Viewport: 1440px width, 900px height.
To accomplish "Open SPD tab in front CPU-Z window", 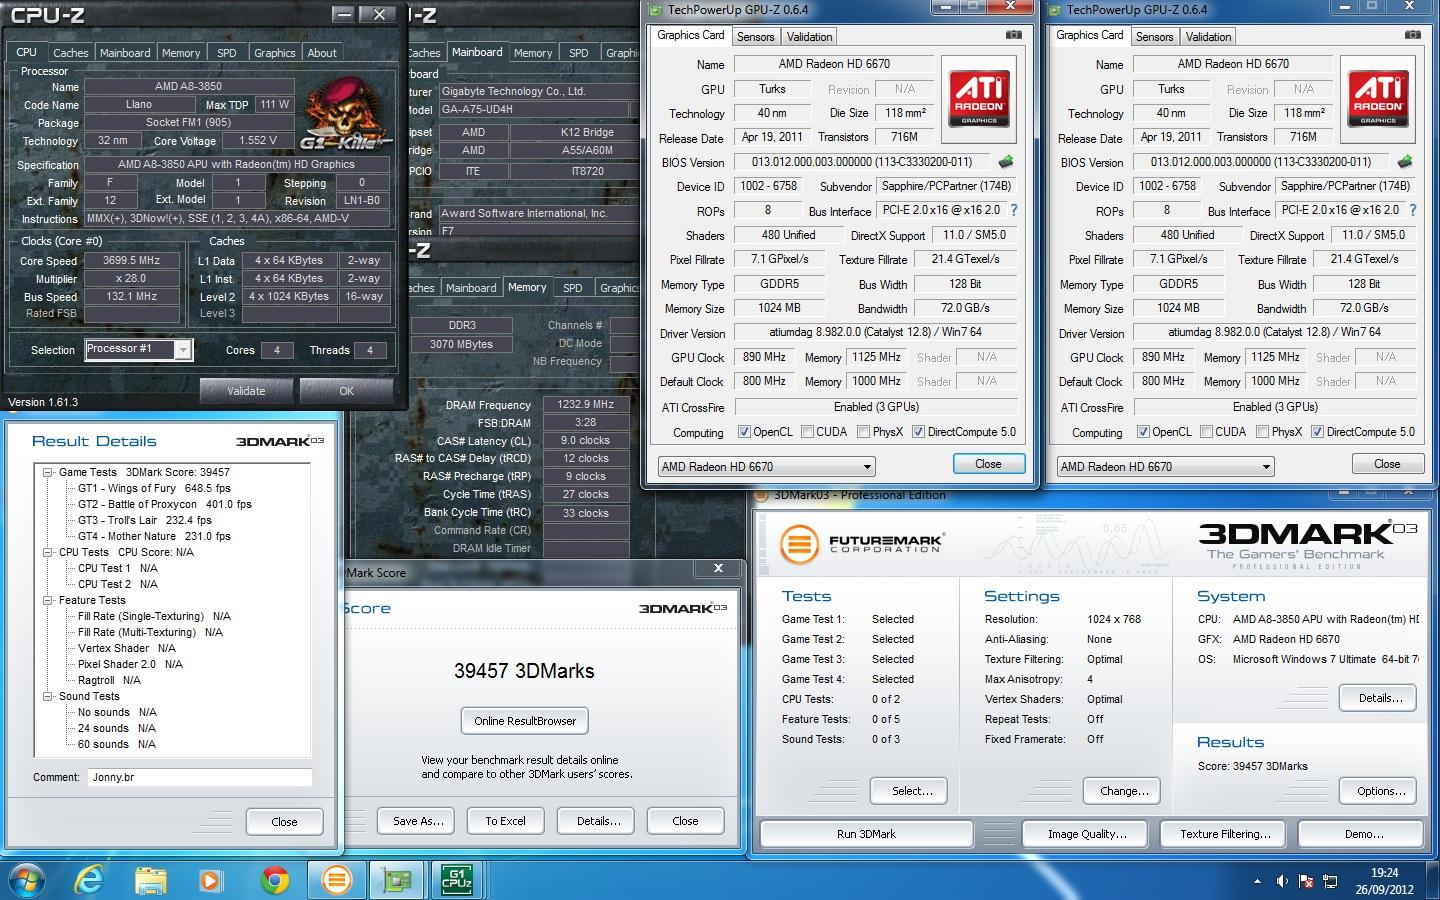I will coord(227,53).
